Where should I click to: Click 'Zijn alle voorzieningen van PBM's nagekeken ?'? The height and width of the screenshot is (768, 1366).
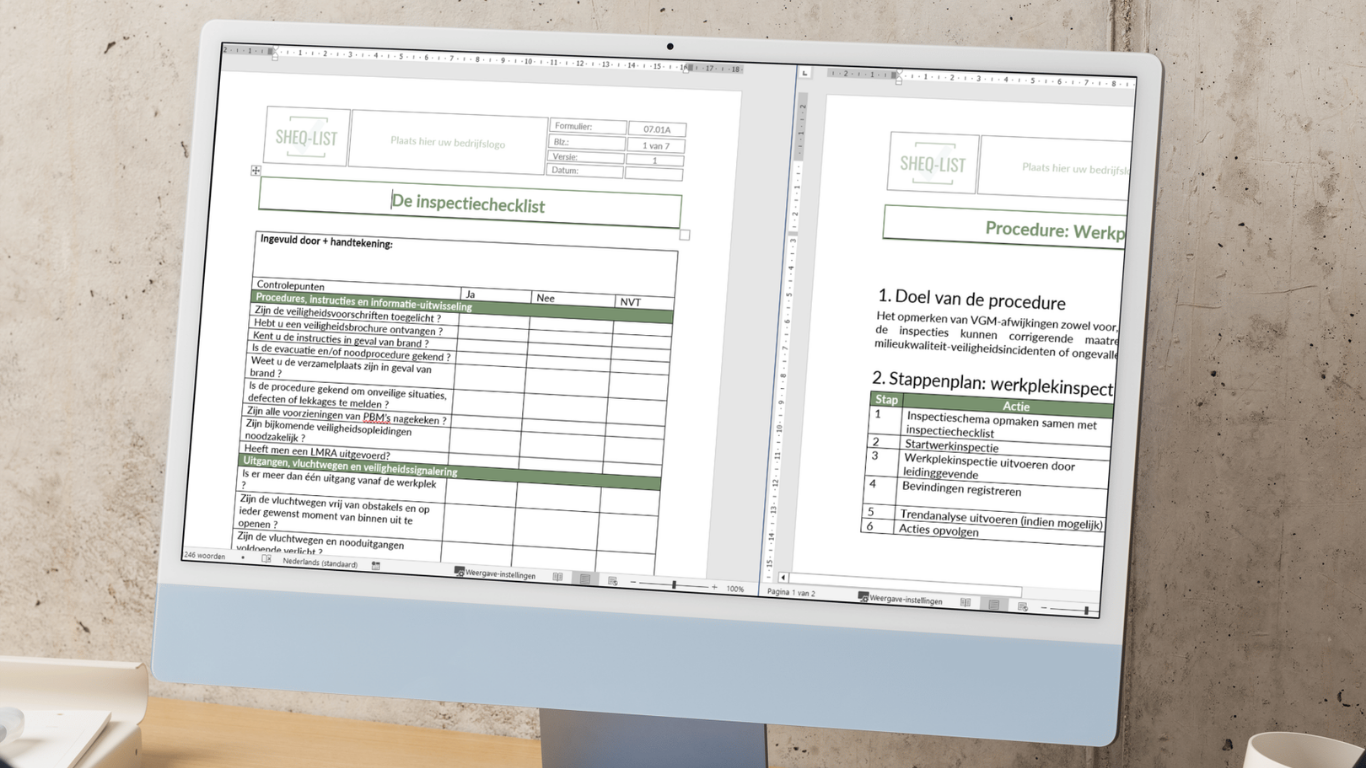coord(347,416)
